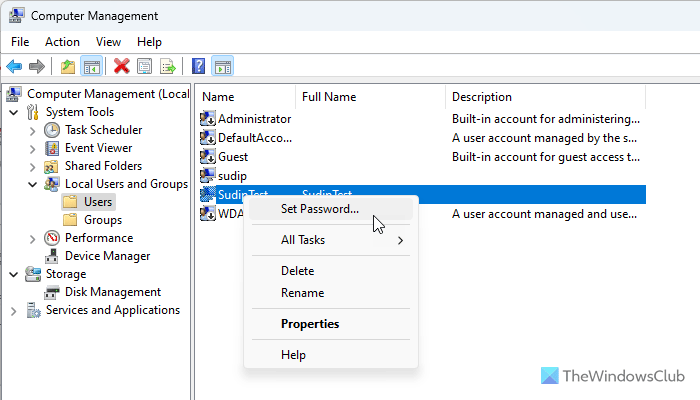Click the blue Help toolbar icon
Viewport: 700px width, 400px height.
198,66
